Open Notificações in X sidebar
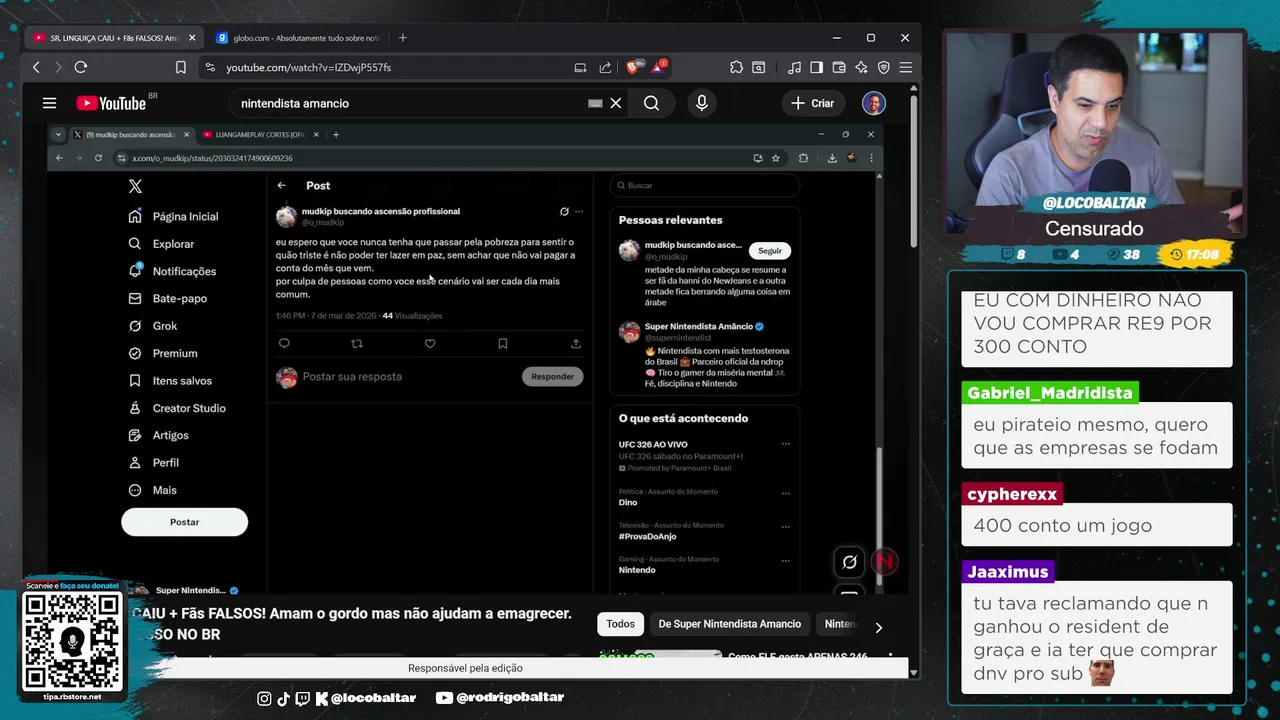Screen dimensions: 1280x720 click(173, 271)
